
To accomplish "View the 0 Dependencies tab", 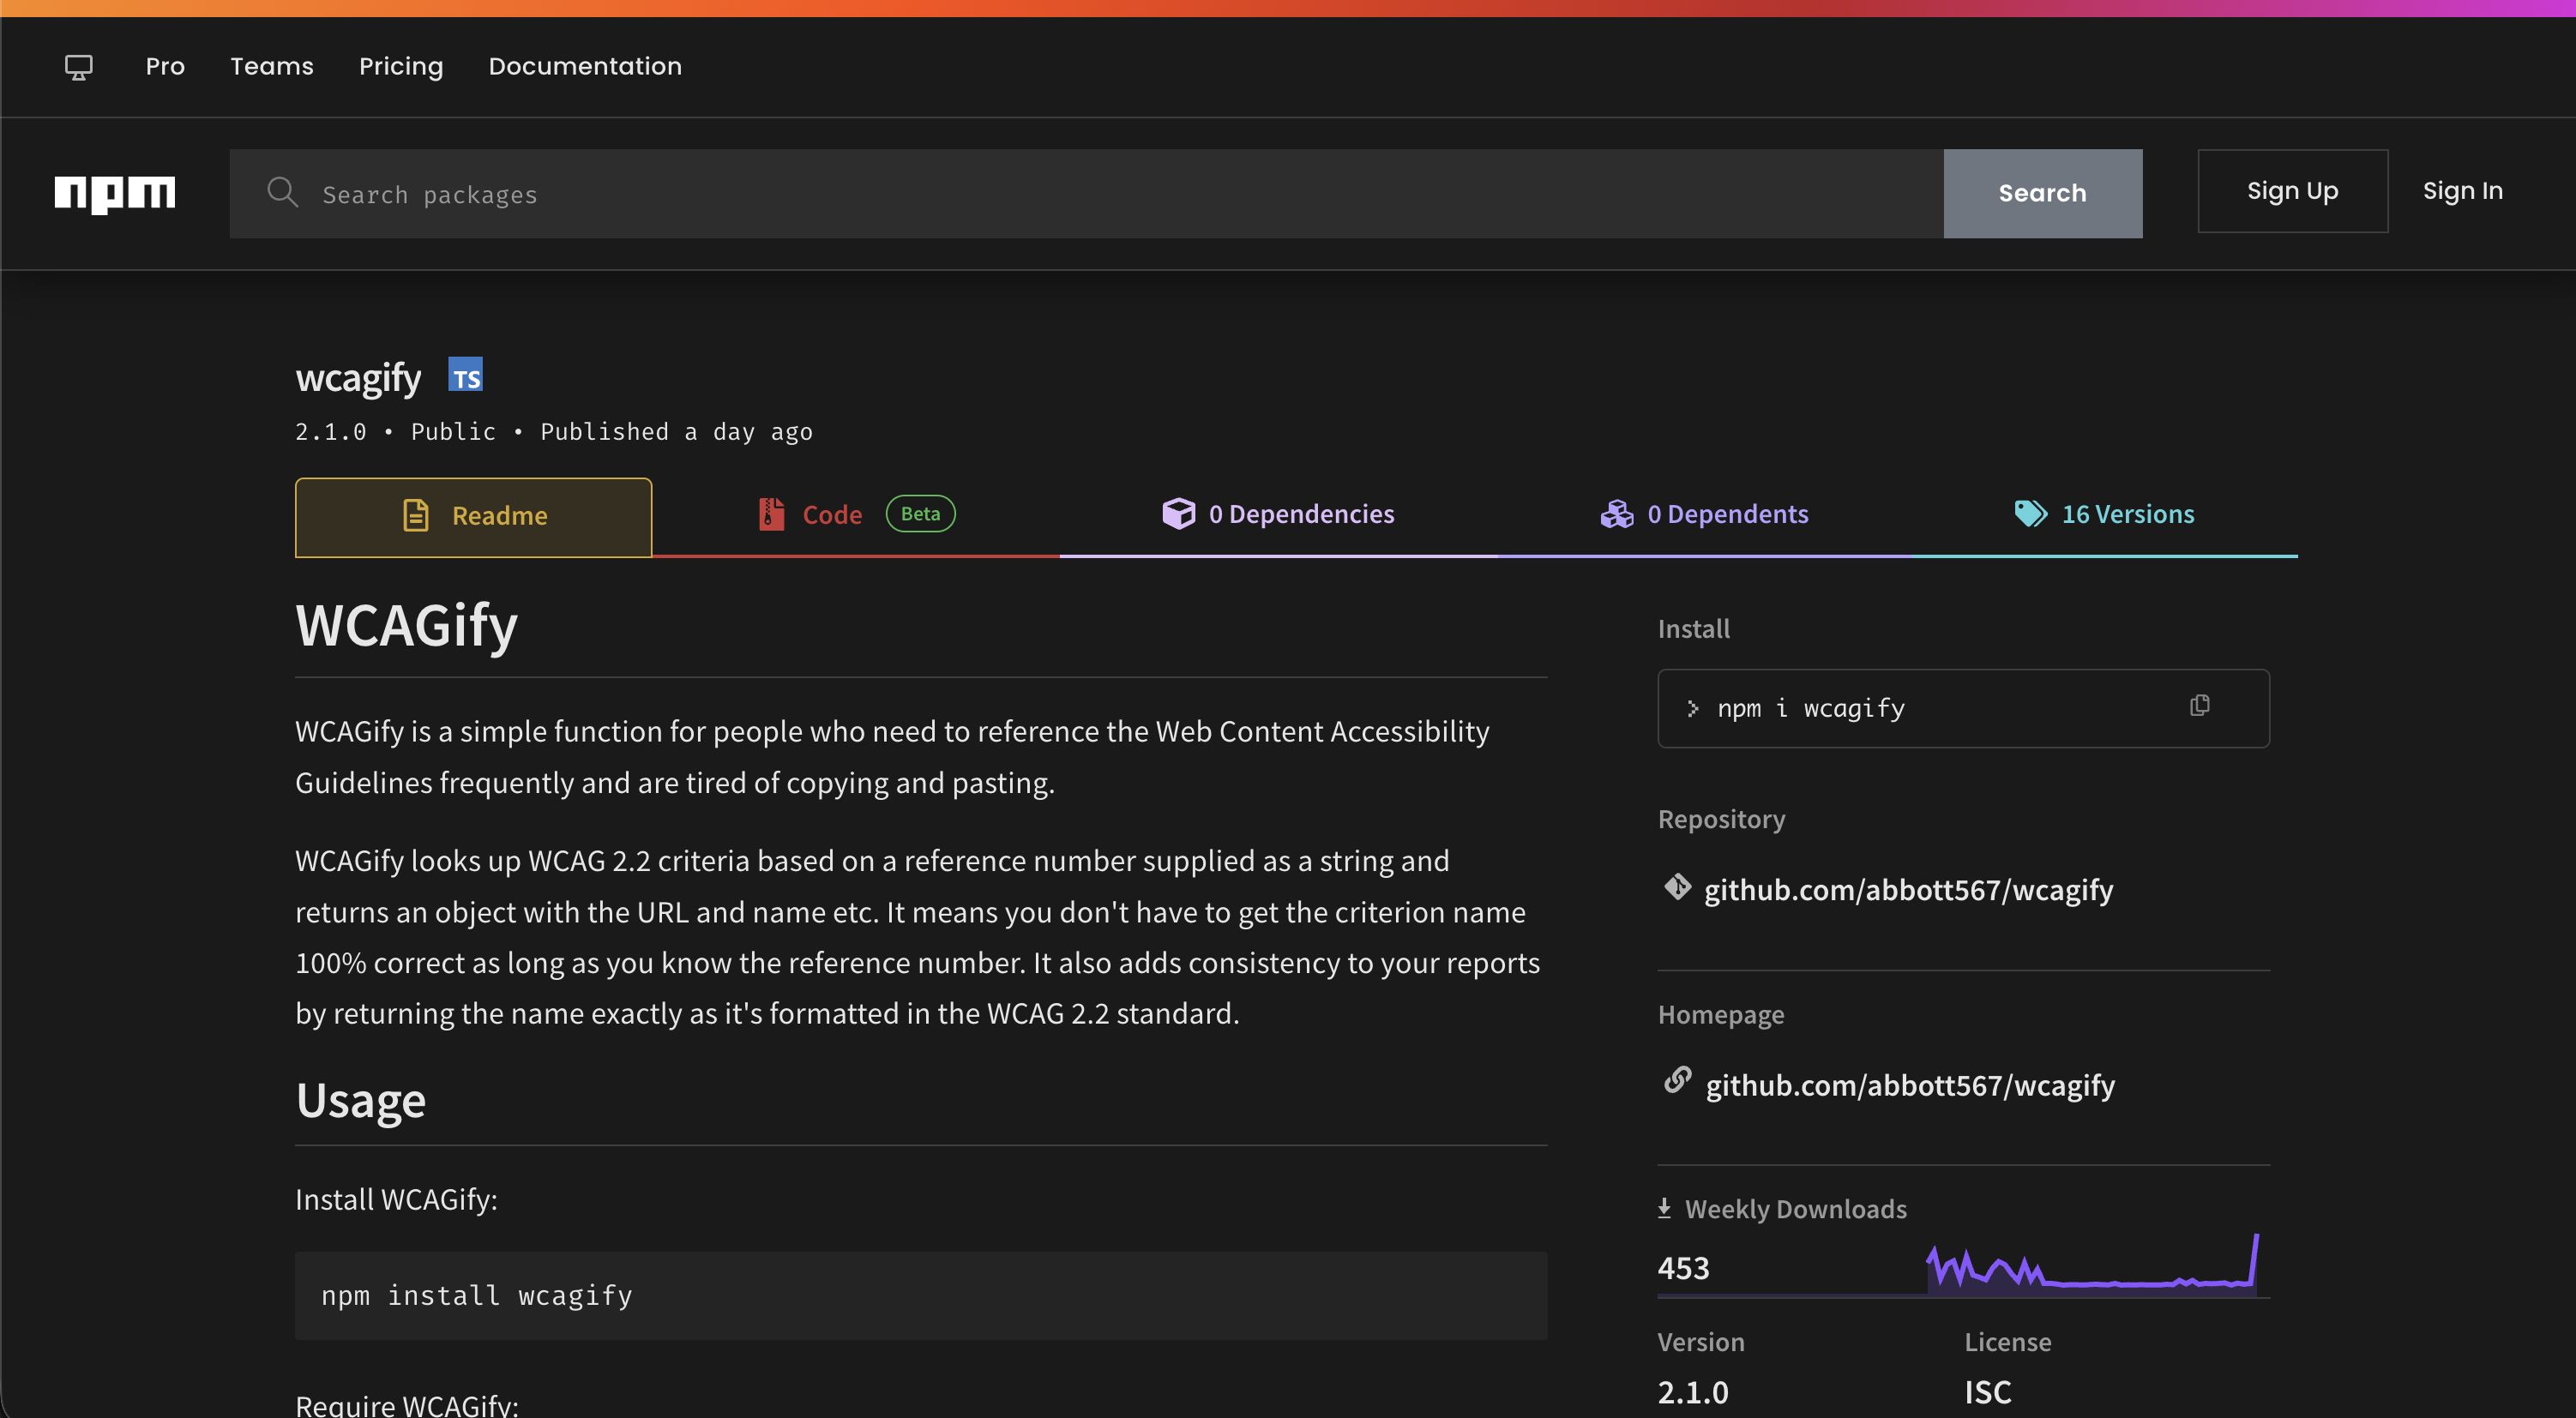I will (1278, 515).
